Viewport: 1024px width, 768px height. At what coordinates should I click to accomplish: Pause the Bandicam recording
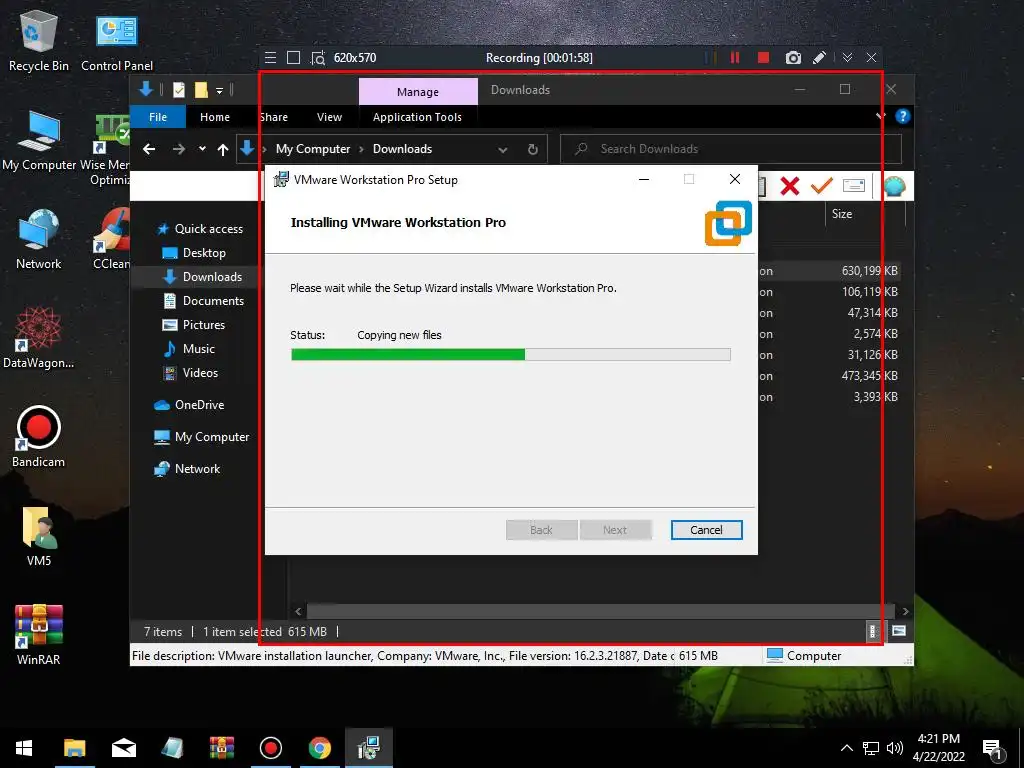tap(735, 57)
